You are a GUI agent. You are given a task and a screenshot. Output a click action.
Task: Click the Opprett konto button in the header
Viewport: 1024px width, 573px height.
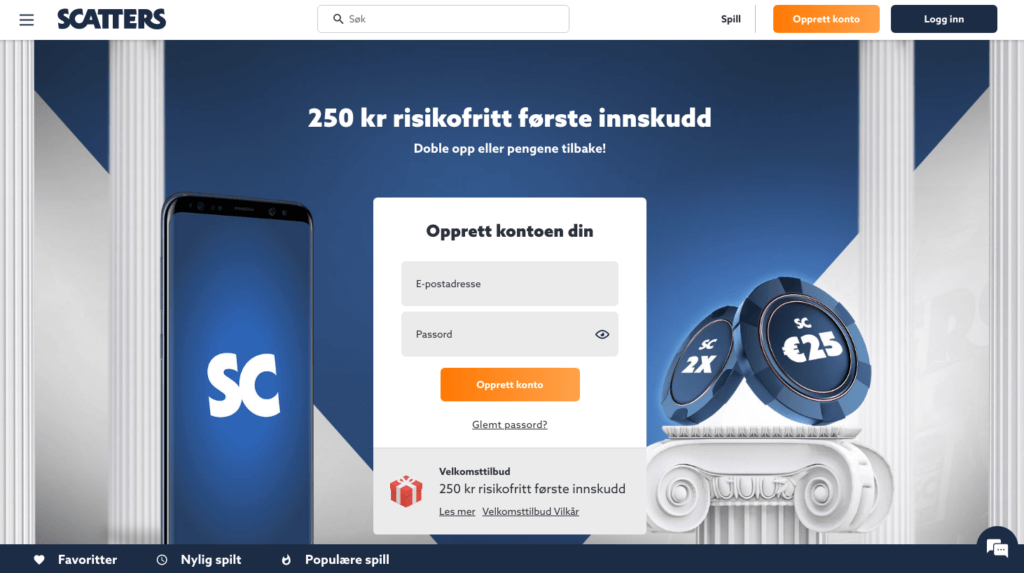[826, 19]
